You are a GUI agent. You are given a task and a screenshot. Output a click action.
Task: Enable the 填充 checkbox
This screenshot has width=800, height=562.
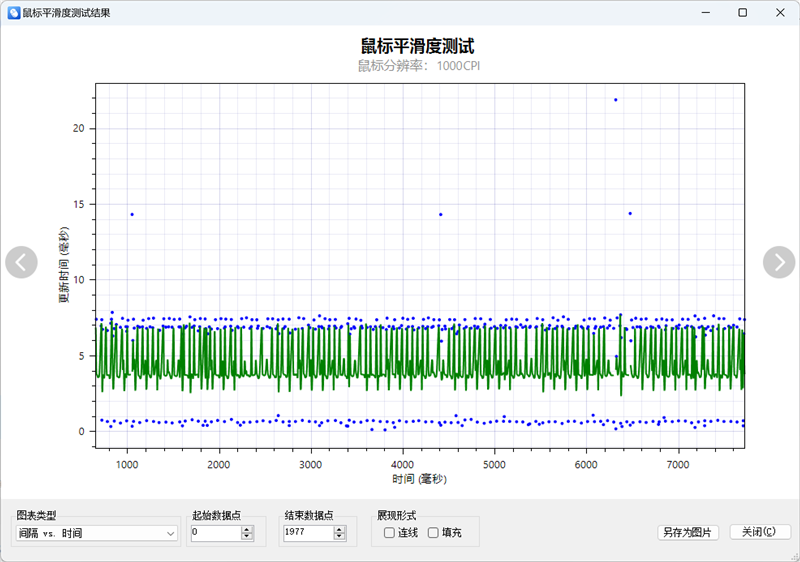(x=433, y=533)
